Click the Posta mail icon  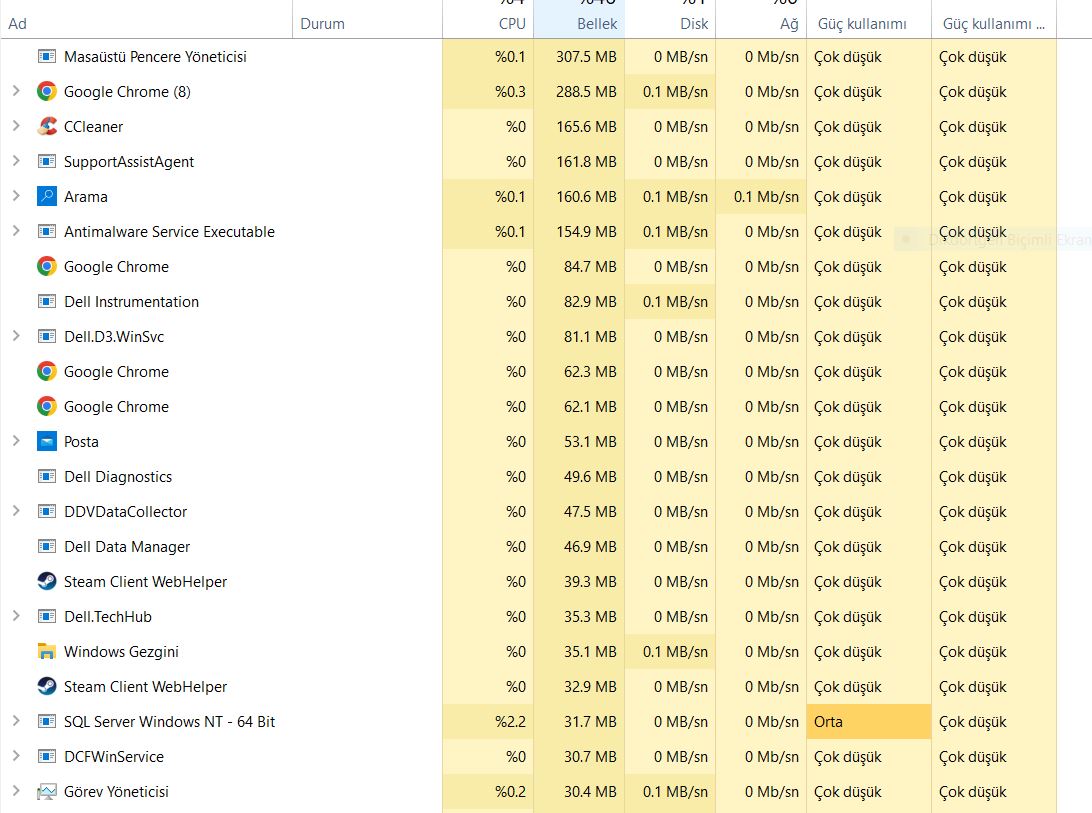(x=46, y=442)
